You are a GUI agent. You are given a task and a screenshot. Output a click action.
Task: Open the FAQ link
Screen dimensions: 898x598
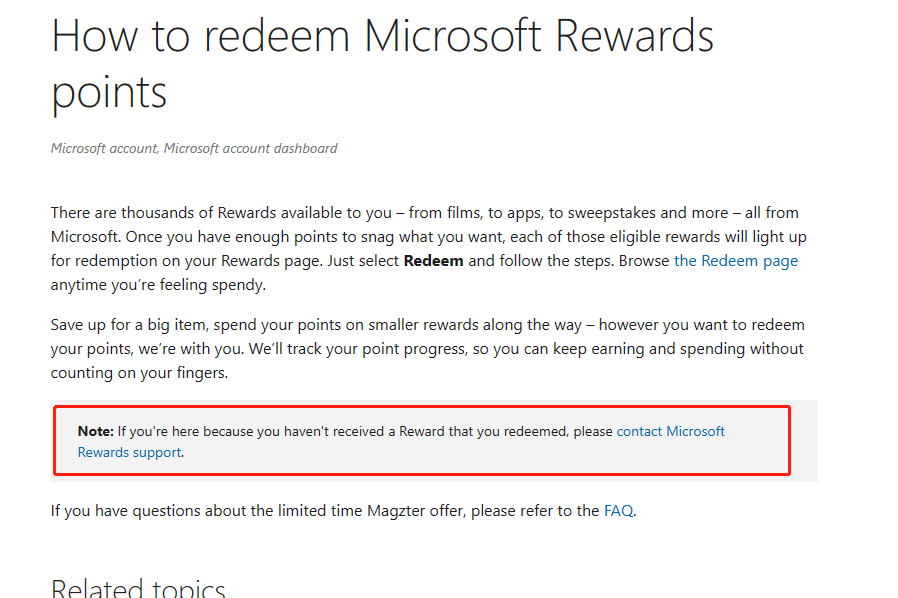(618, 511)
